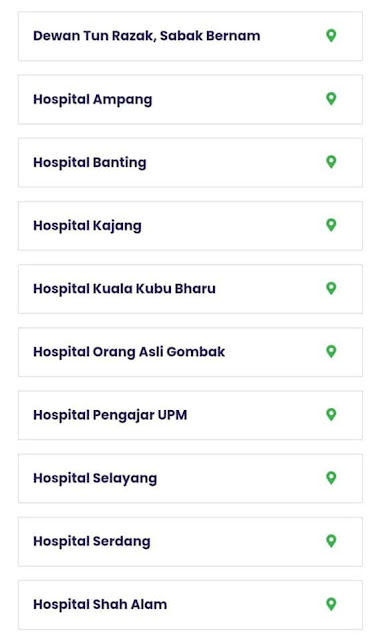Viewport: 382px width, 639px height.
Task: Tap location pin beside Hospital Ampang
Action: [x=331, y=99]
